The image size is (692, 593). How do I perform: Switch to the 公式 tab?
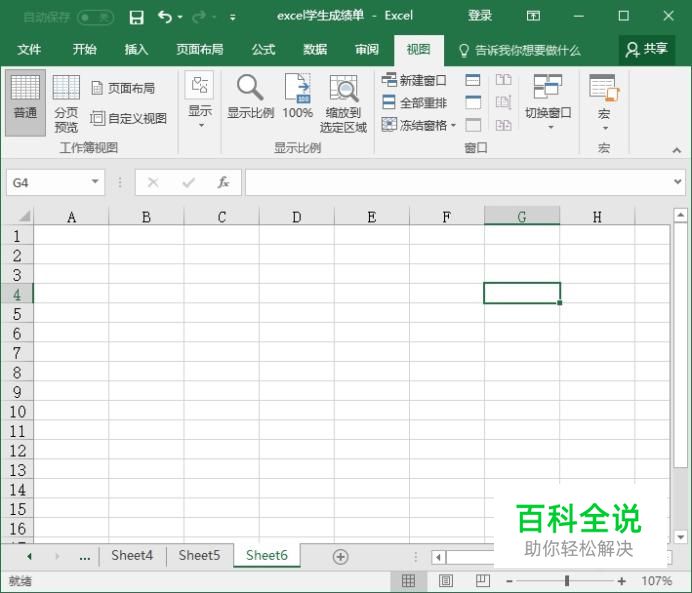(x=263, y=49)
